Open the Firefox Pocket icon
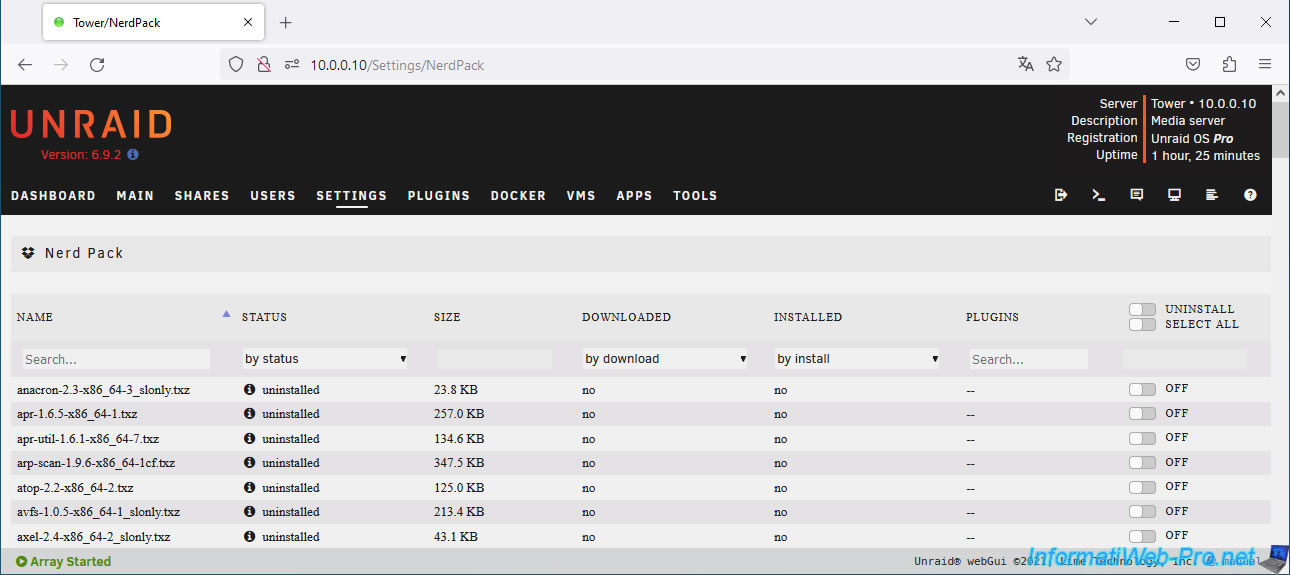 1193,64
